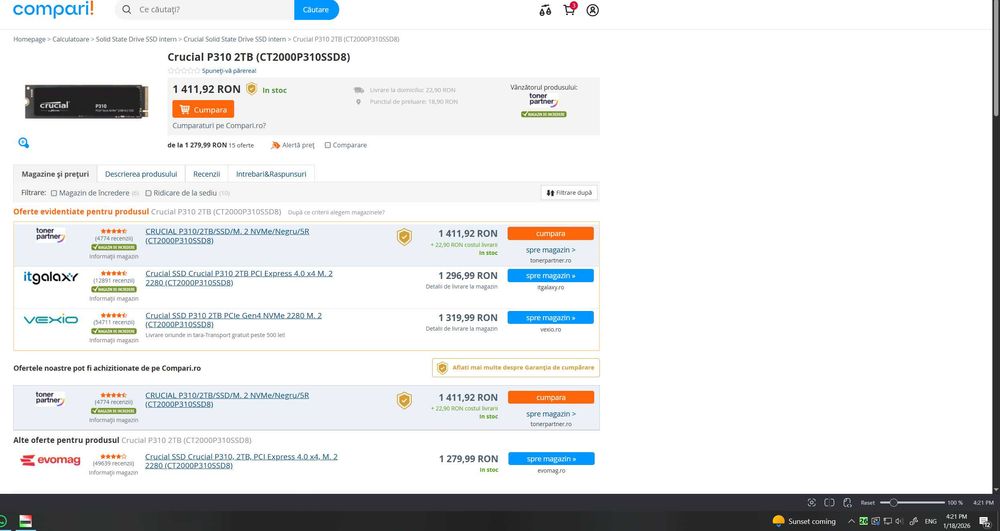Click the split view icon left of Reset
The width and height of the screenshot is (1000, 531).
tap(829, 502)
